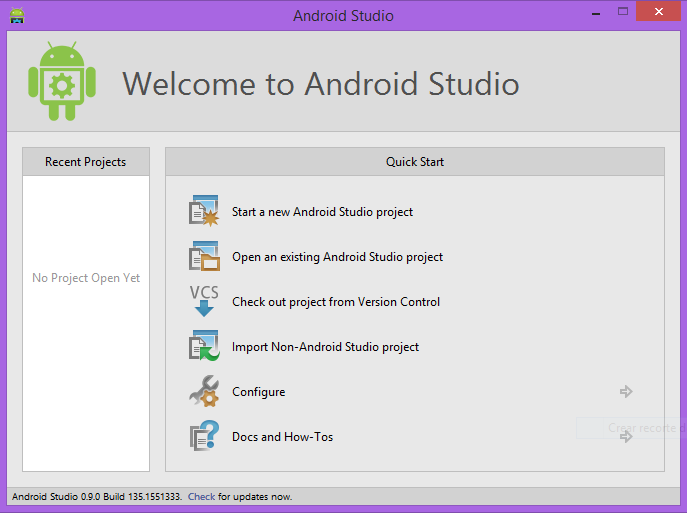
Task: Click the Docs question mark icon
Action: point(204,436)
